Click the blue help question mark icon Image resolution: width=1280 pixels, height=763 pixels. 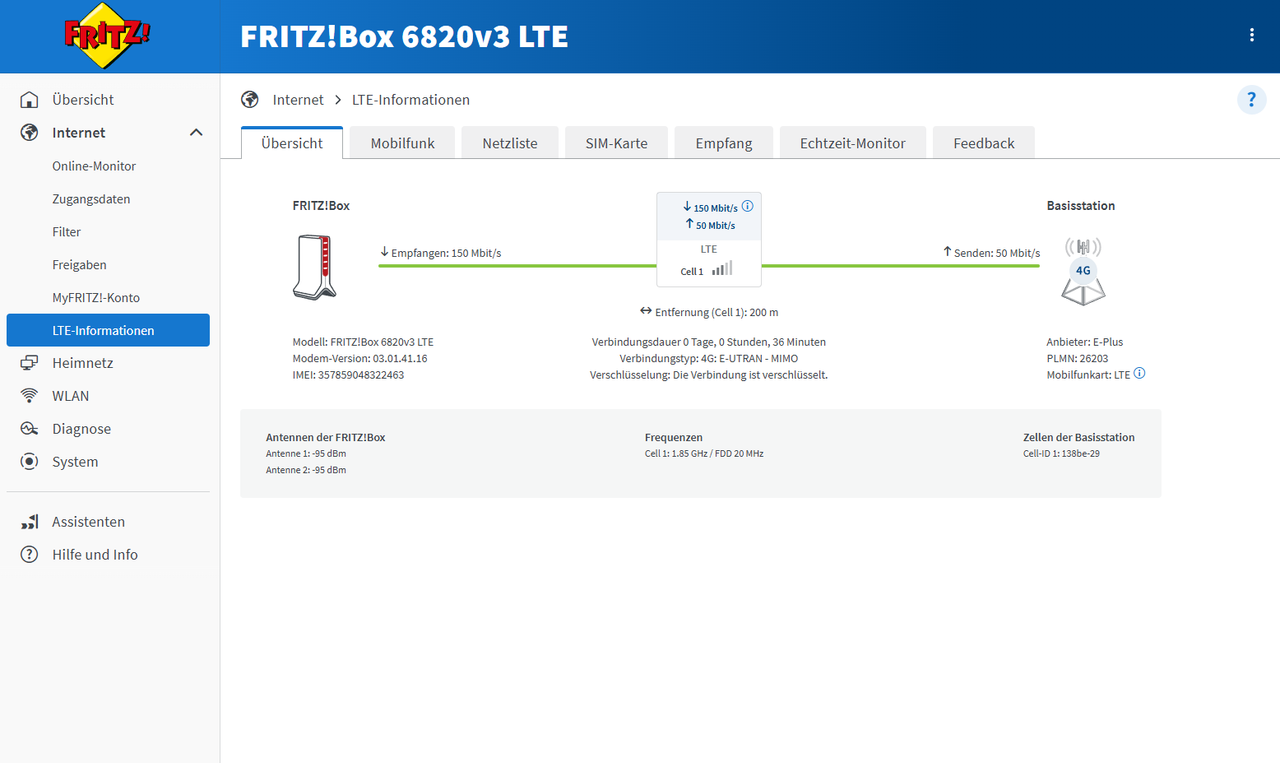click(x=1251, y=99)
